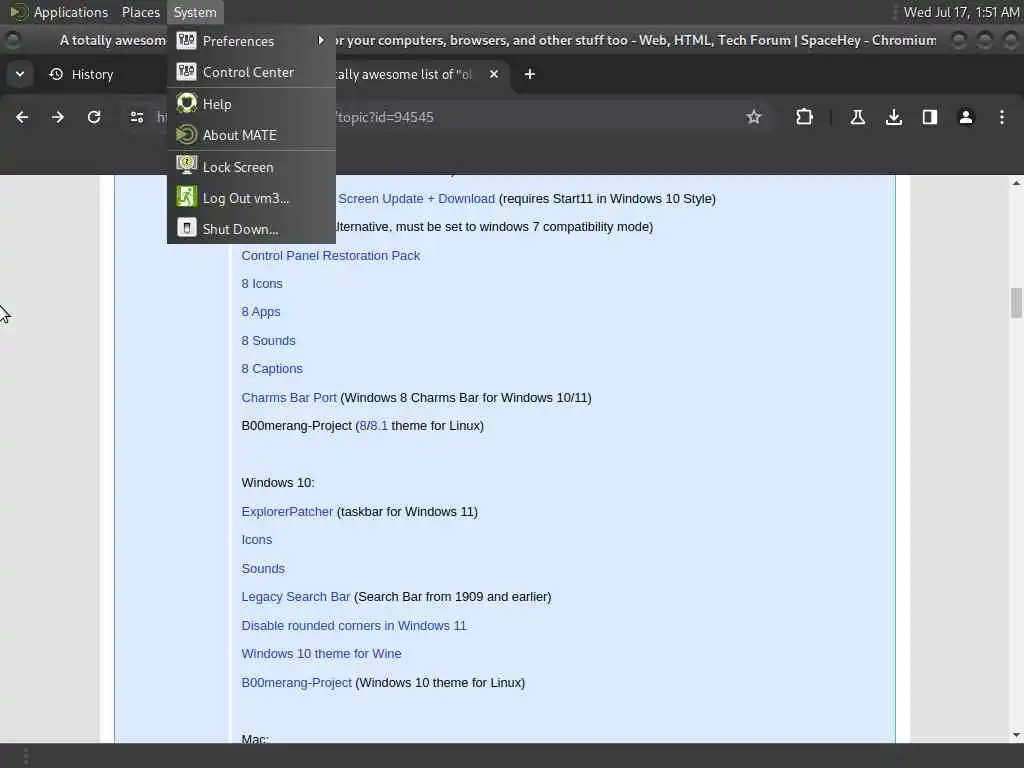1024x768 pixels.
Task: Open Disable rounded corners in Windows 11
Action: [354, 626]
